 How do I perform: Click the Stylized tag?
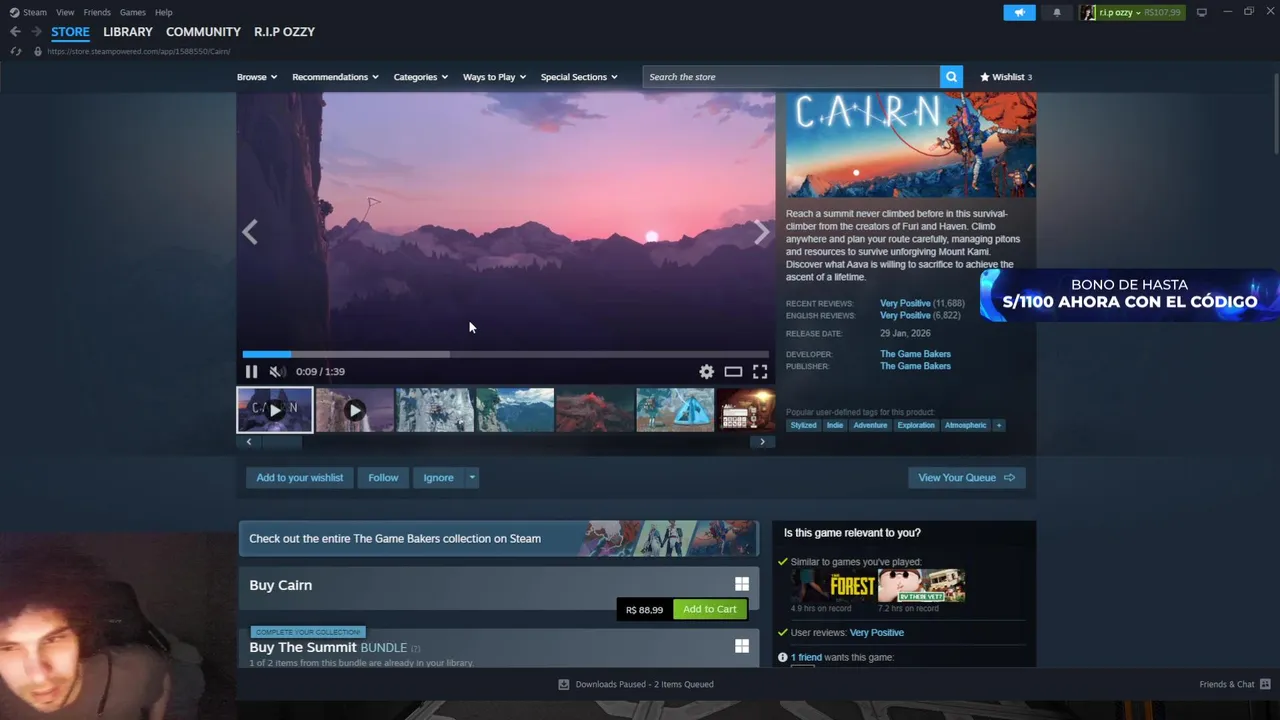803,425
